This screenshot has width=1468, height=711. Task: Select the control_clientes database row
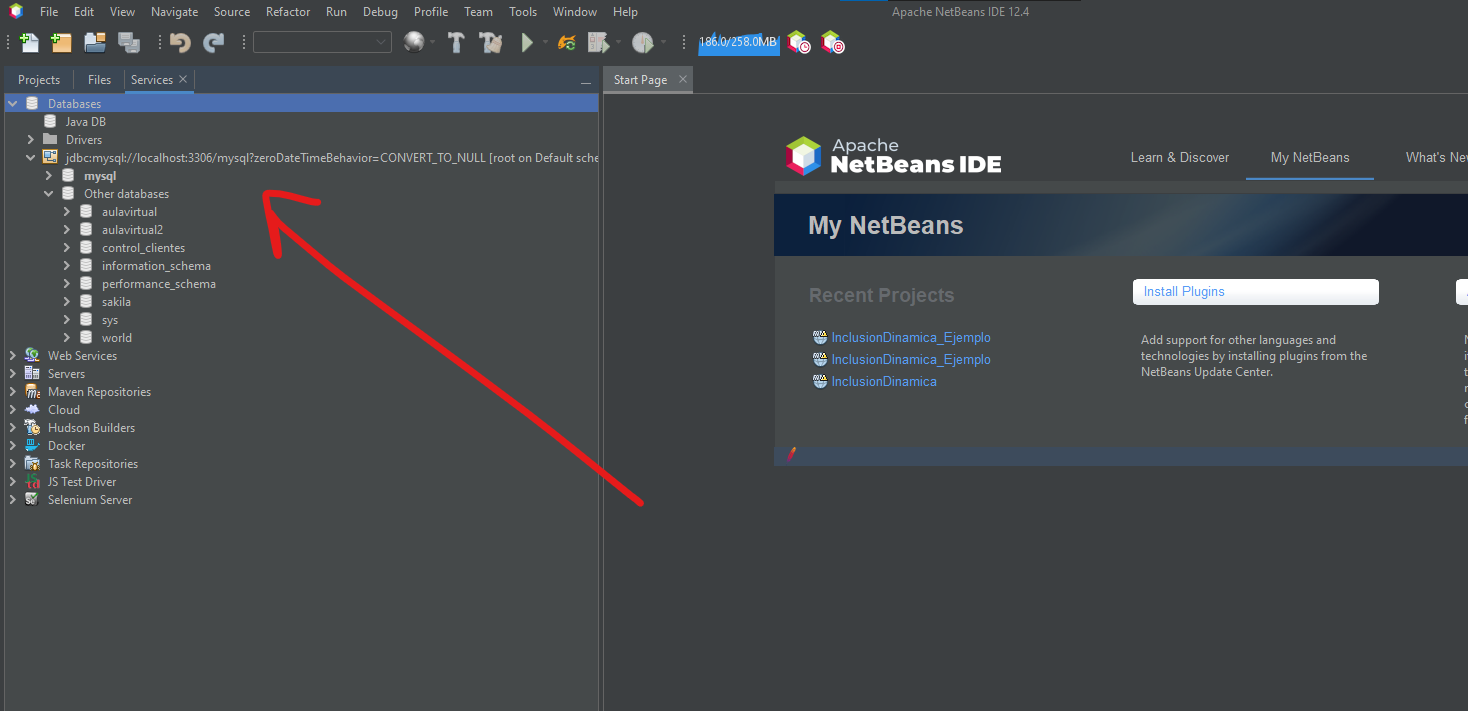point(143,248)
